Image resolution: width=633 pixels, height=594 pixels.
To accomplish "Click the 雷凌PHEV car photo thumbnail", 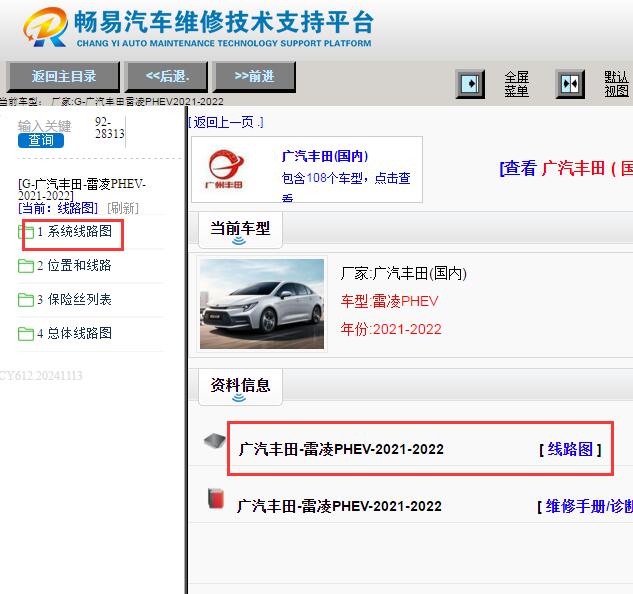I will [x=262, y=304].
